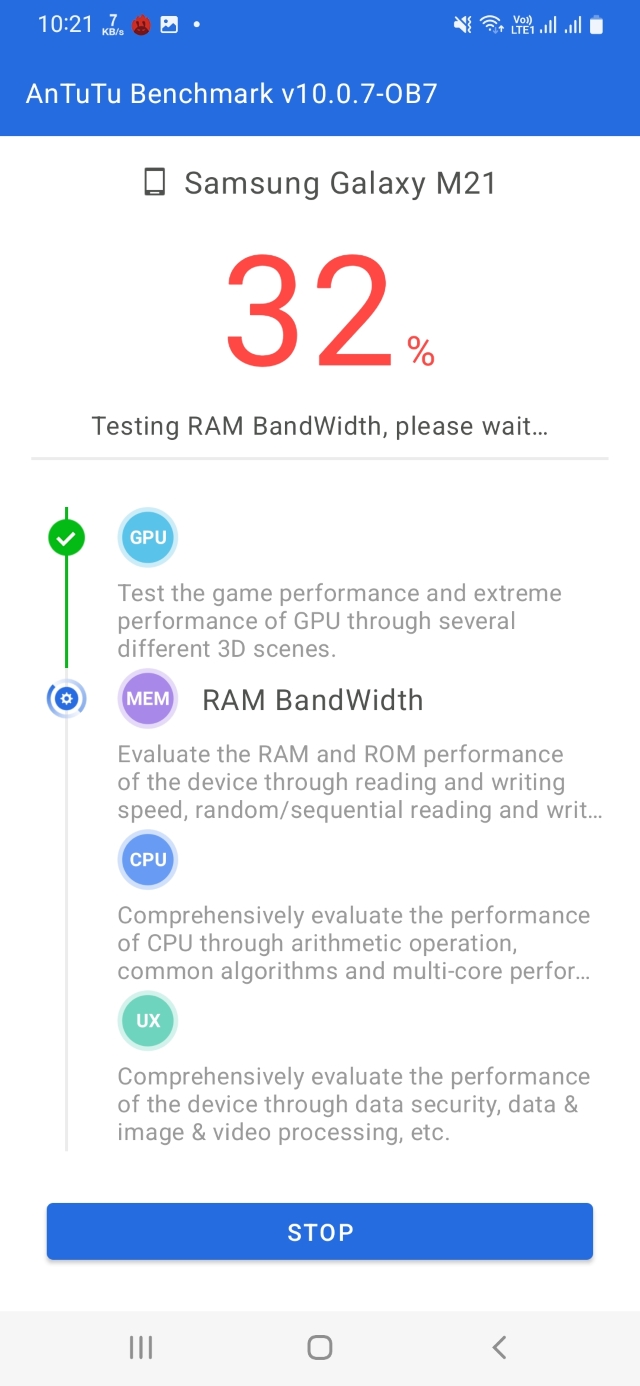Tap the Android home navigation button
640x1386 pixels.
pos(320,1347)
